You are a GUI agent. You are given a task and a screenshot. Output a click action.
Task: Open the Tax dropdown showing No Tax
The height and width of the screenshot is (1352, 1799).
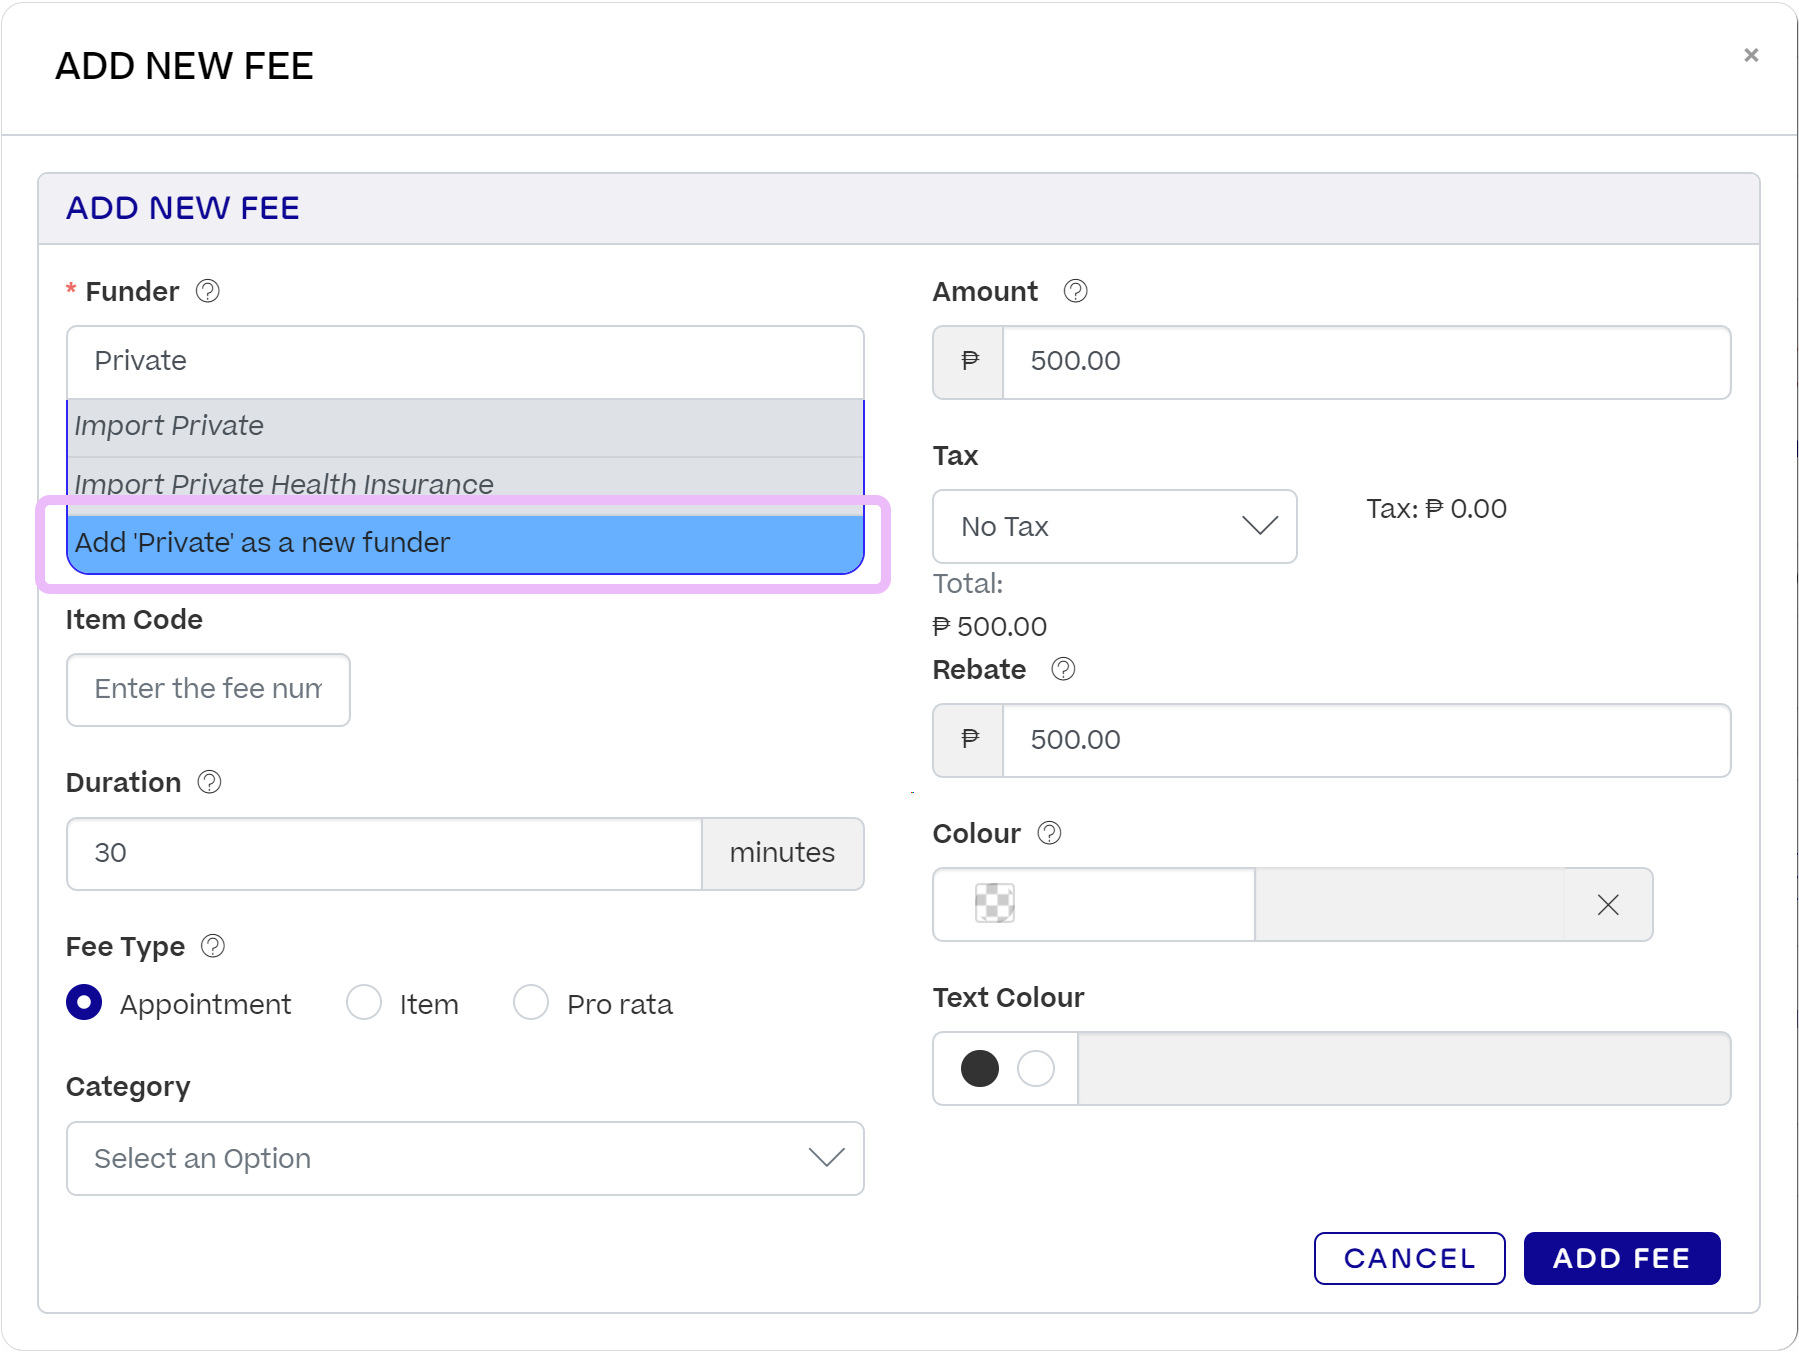coord(1115,526)
